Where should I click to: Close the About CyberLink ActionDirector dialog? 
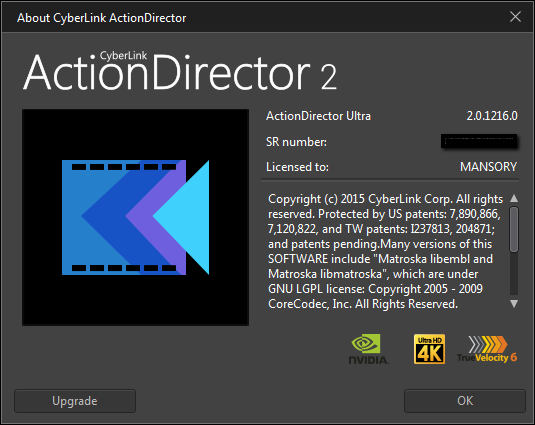coord(515,16)
